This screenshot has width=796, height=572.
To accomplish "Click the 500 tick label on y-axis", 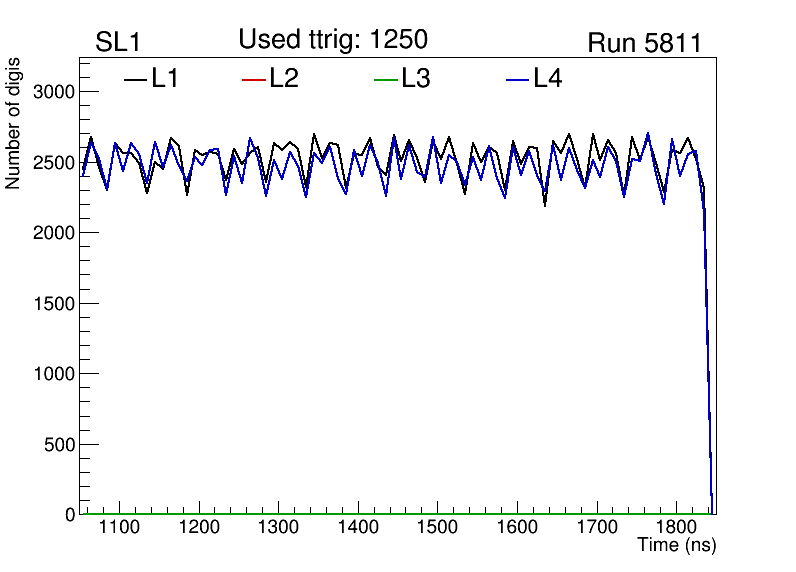I will click(62, 445).
